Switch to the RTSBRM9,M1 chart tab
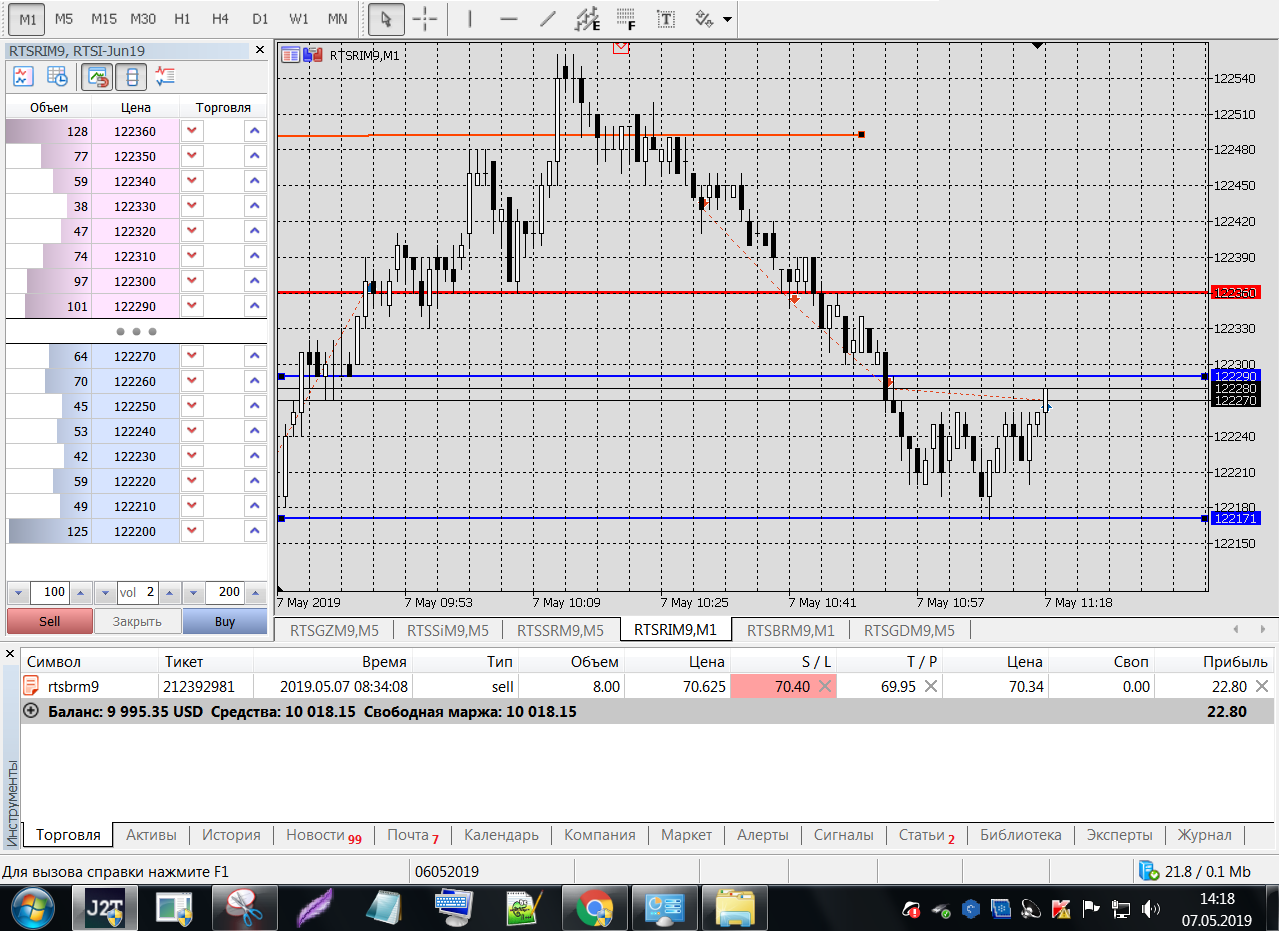 point(790,630)
